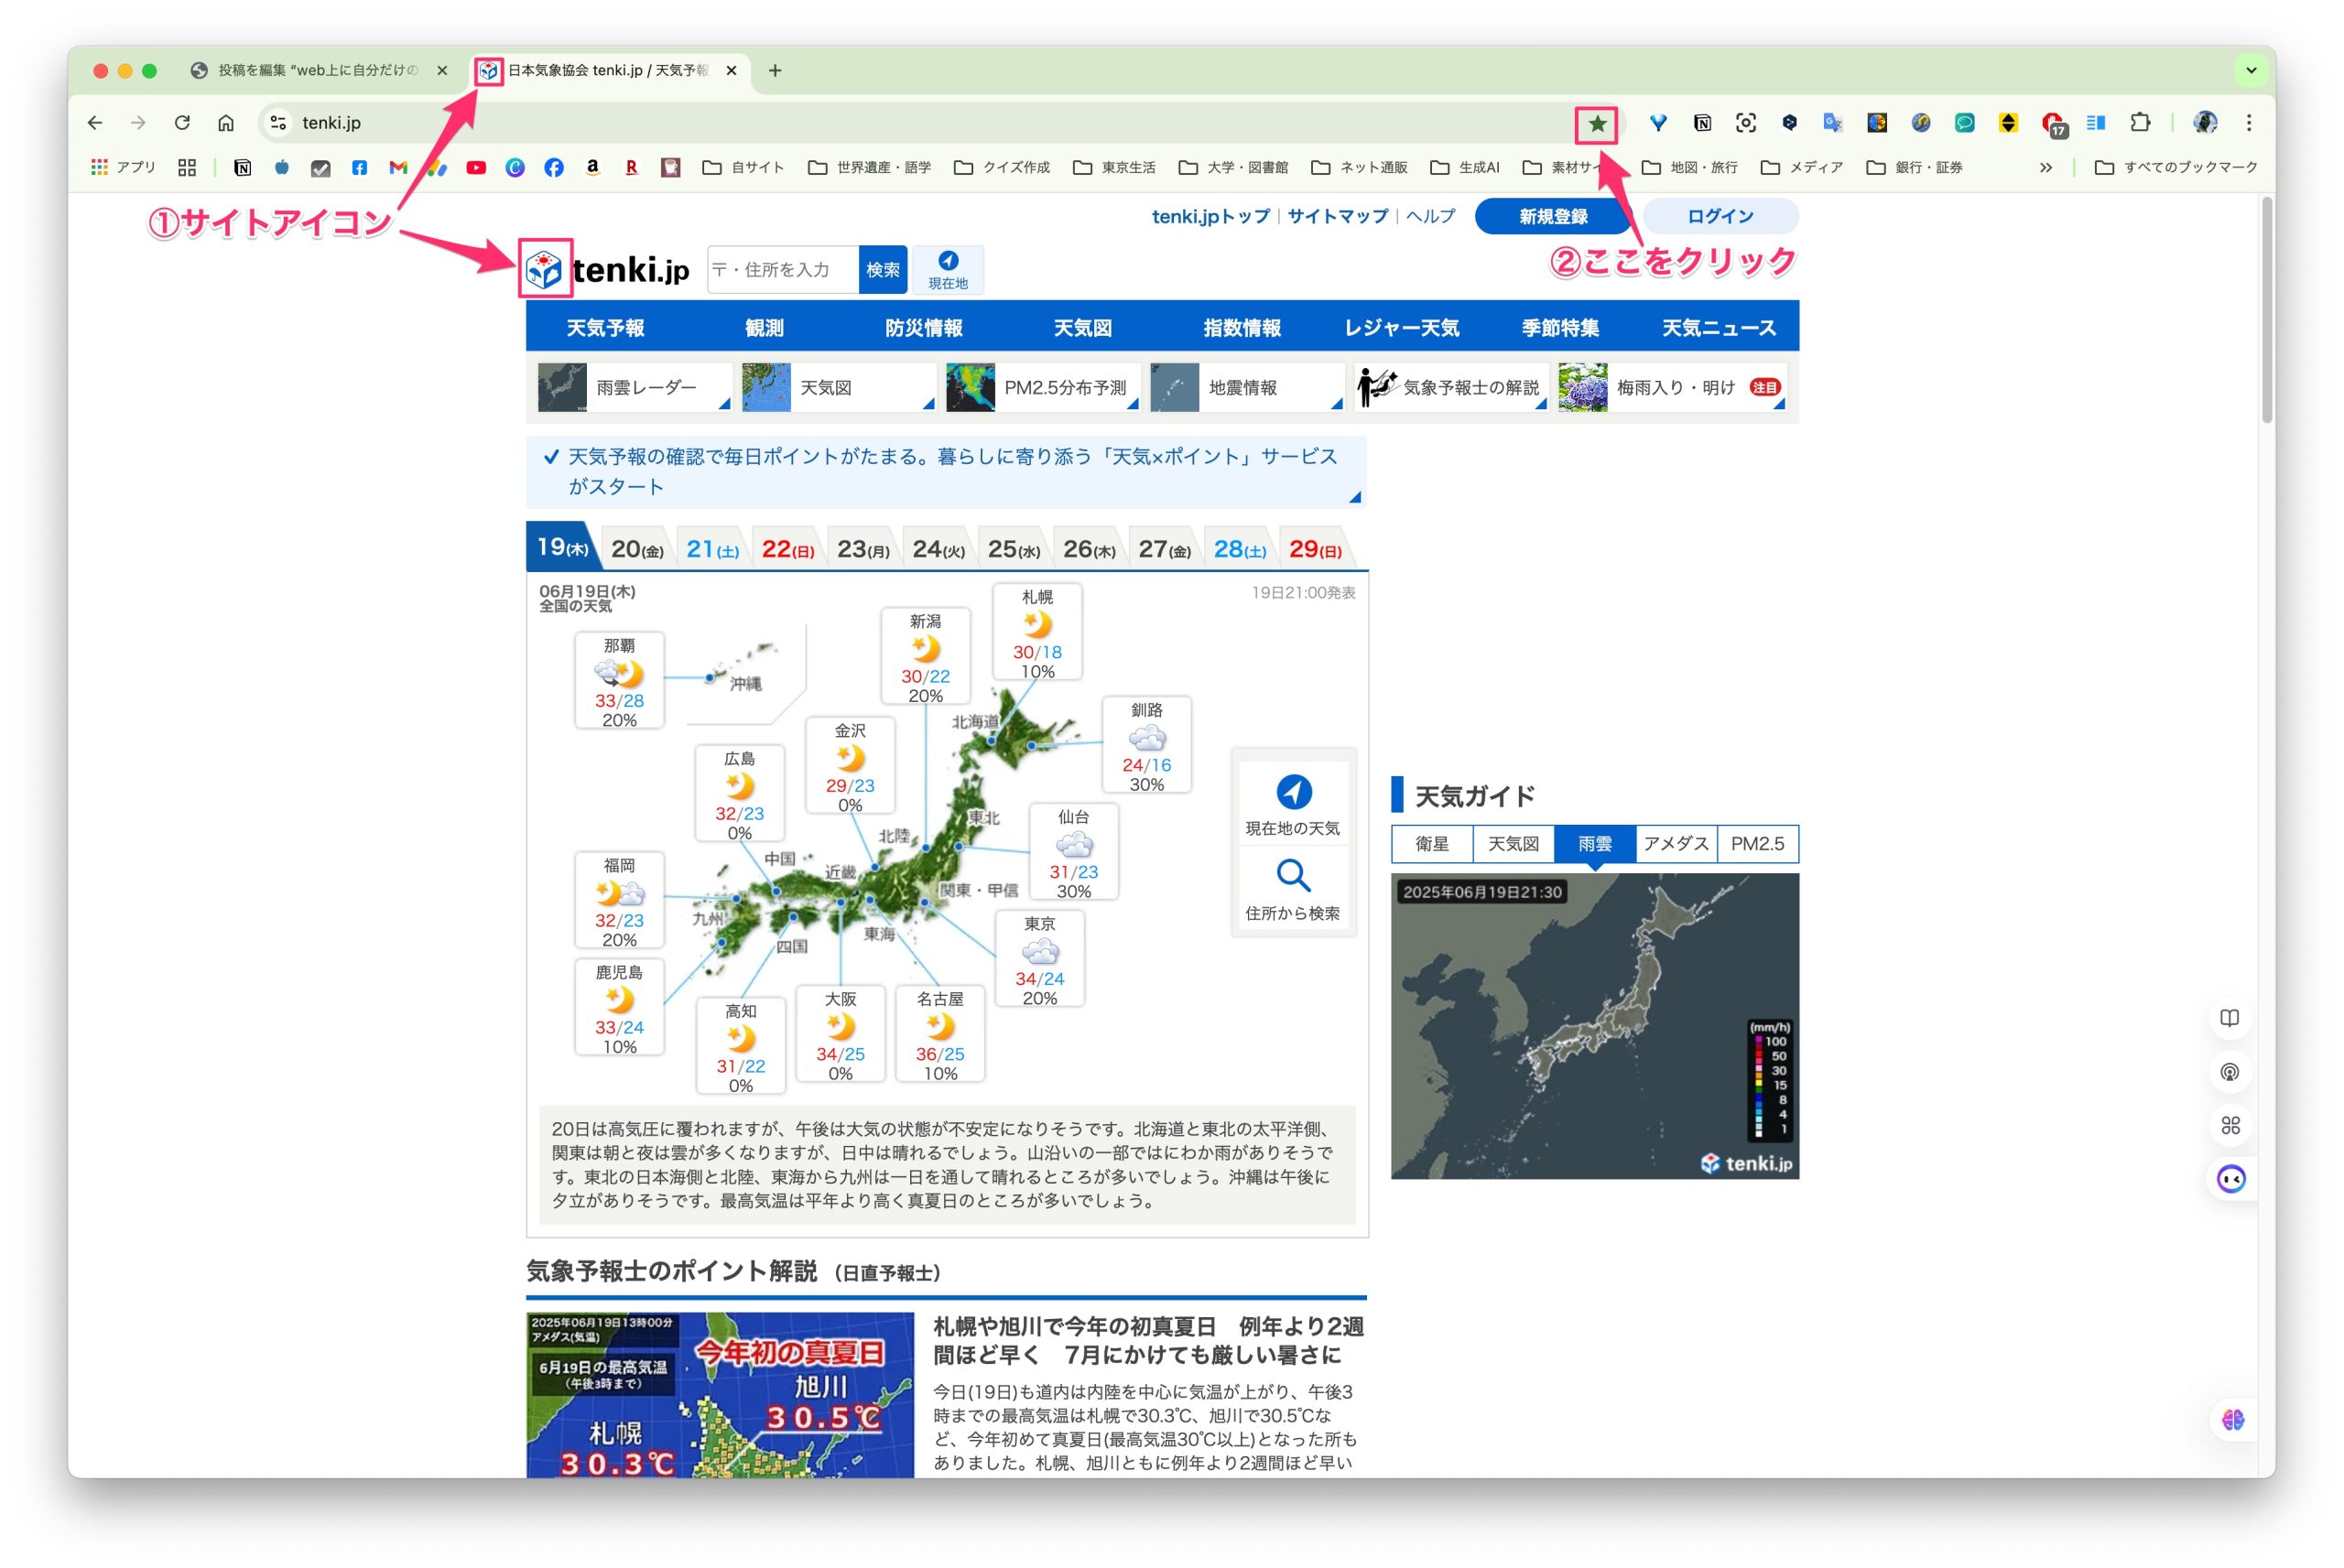Bookmark this page with the star icon
This screenshot has height=1568, width=2344.
click(1597, 123)
